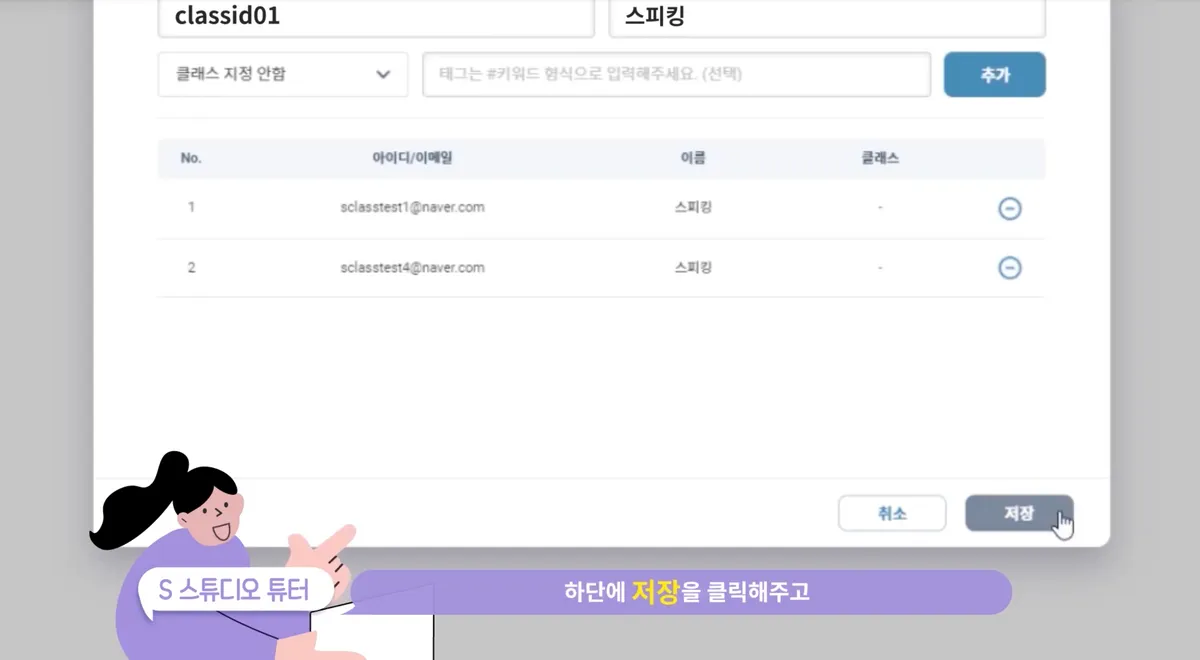Viewport: 1200px width, 660px height.
Task: Remove the sclasstest4@naver.com row with minus icon
Action: coord(1010,268)
